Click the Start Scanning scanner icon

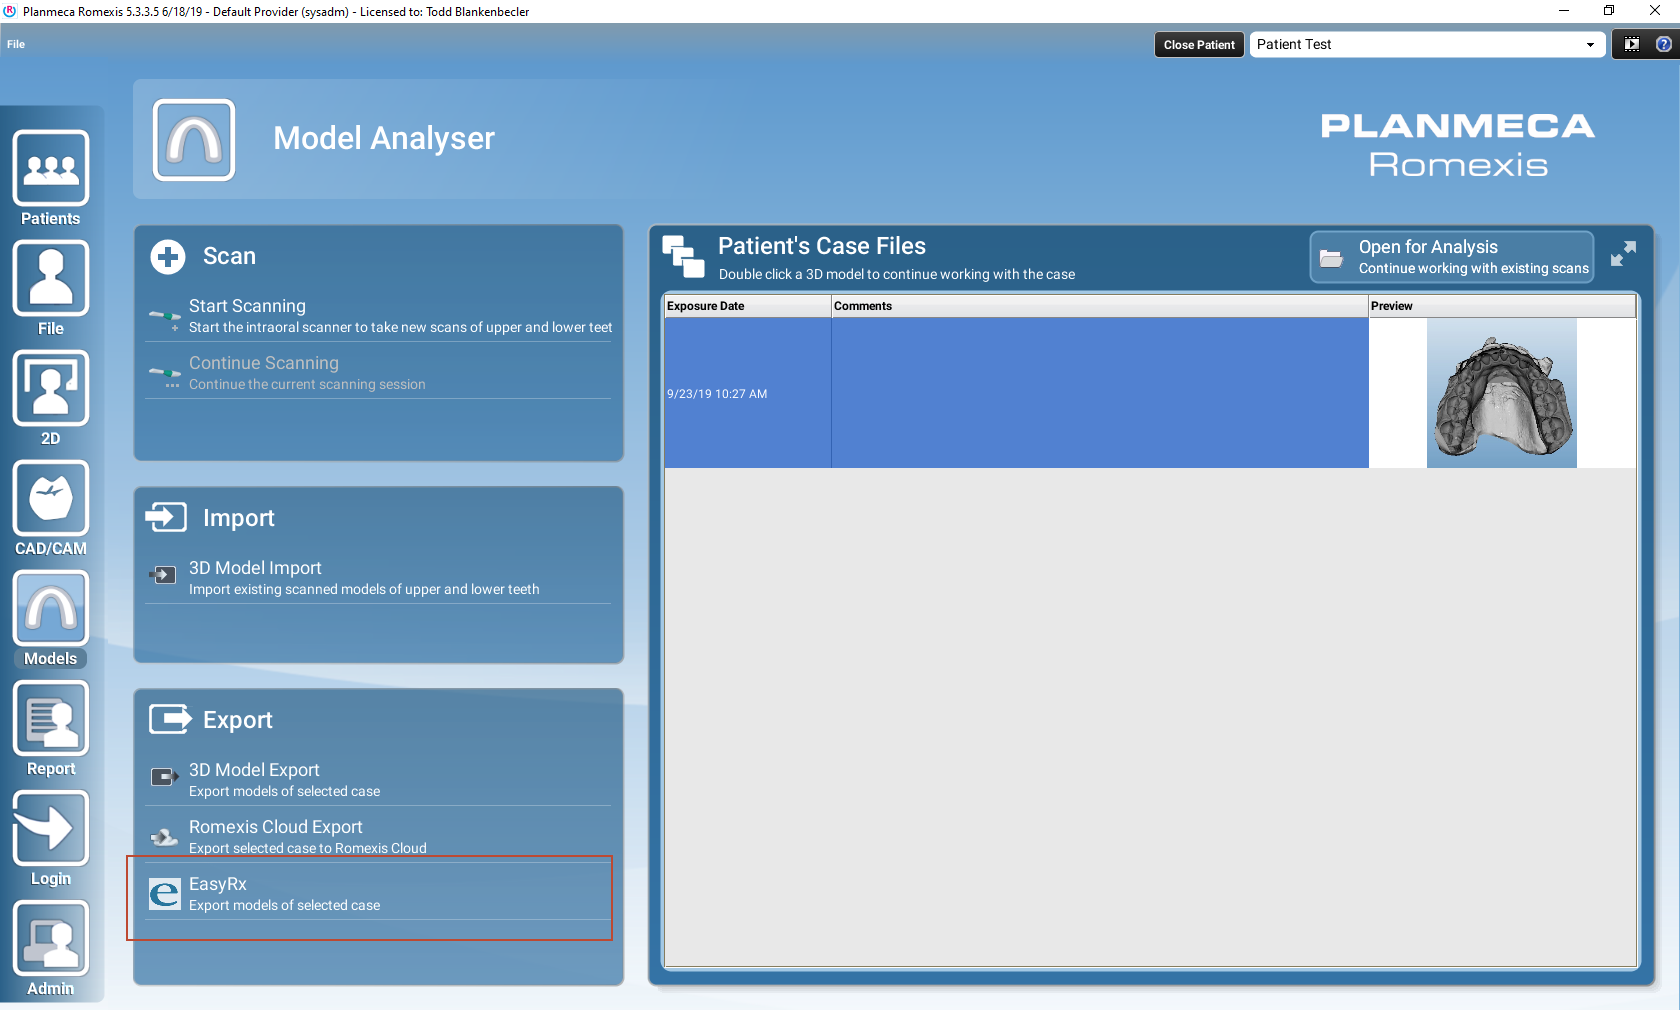click(x=164, y=318)
